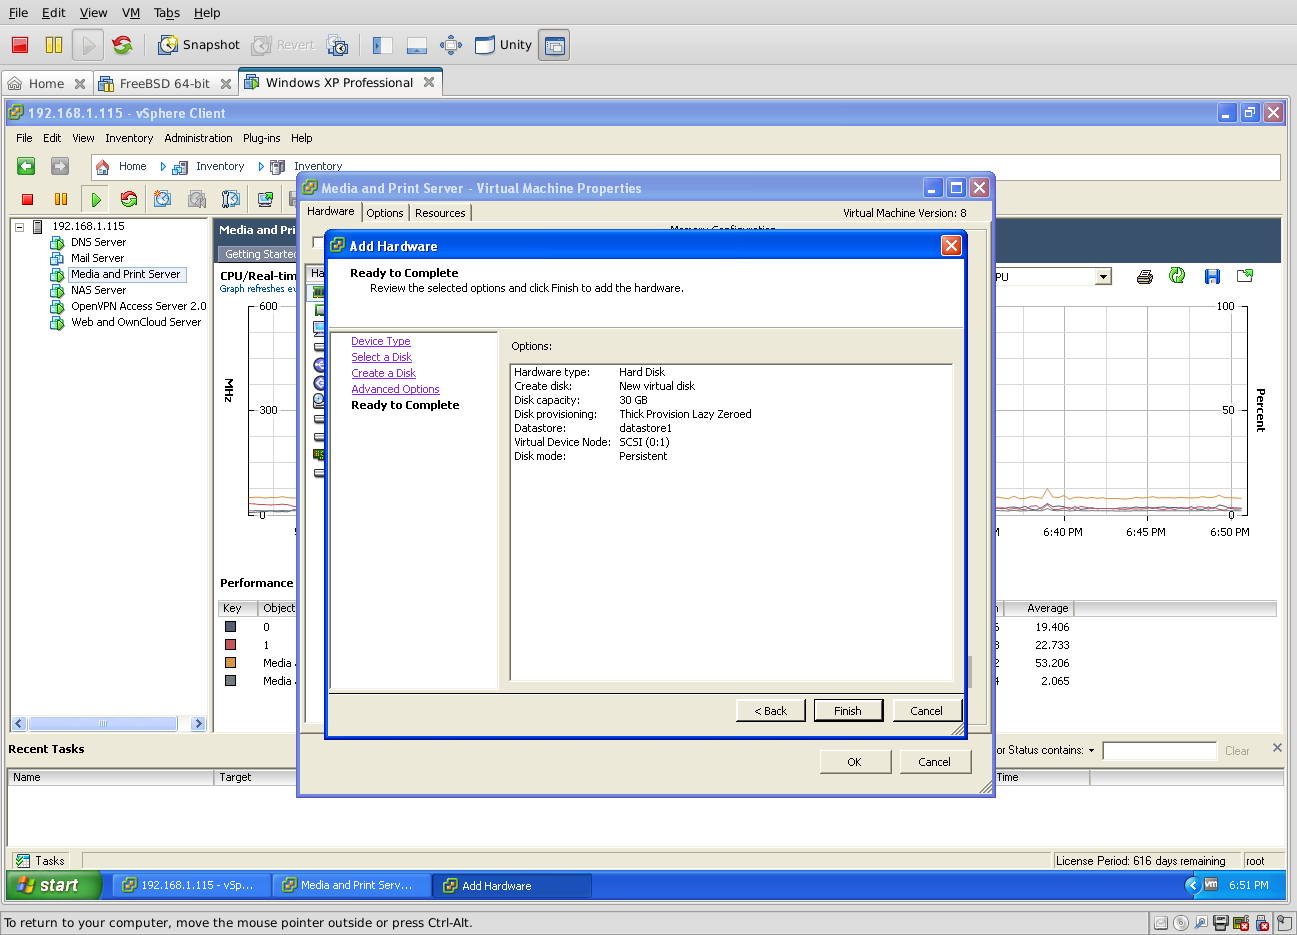Click the Device Type wizard step link
1297x935 pixels.
tap(381, 341)
